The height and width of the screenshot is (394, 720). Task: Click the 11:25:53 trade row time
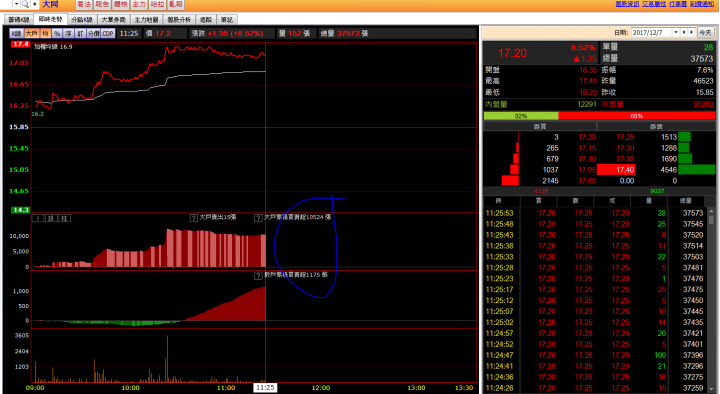click(x=500, y=213)
